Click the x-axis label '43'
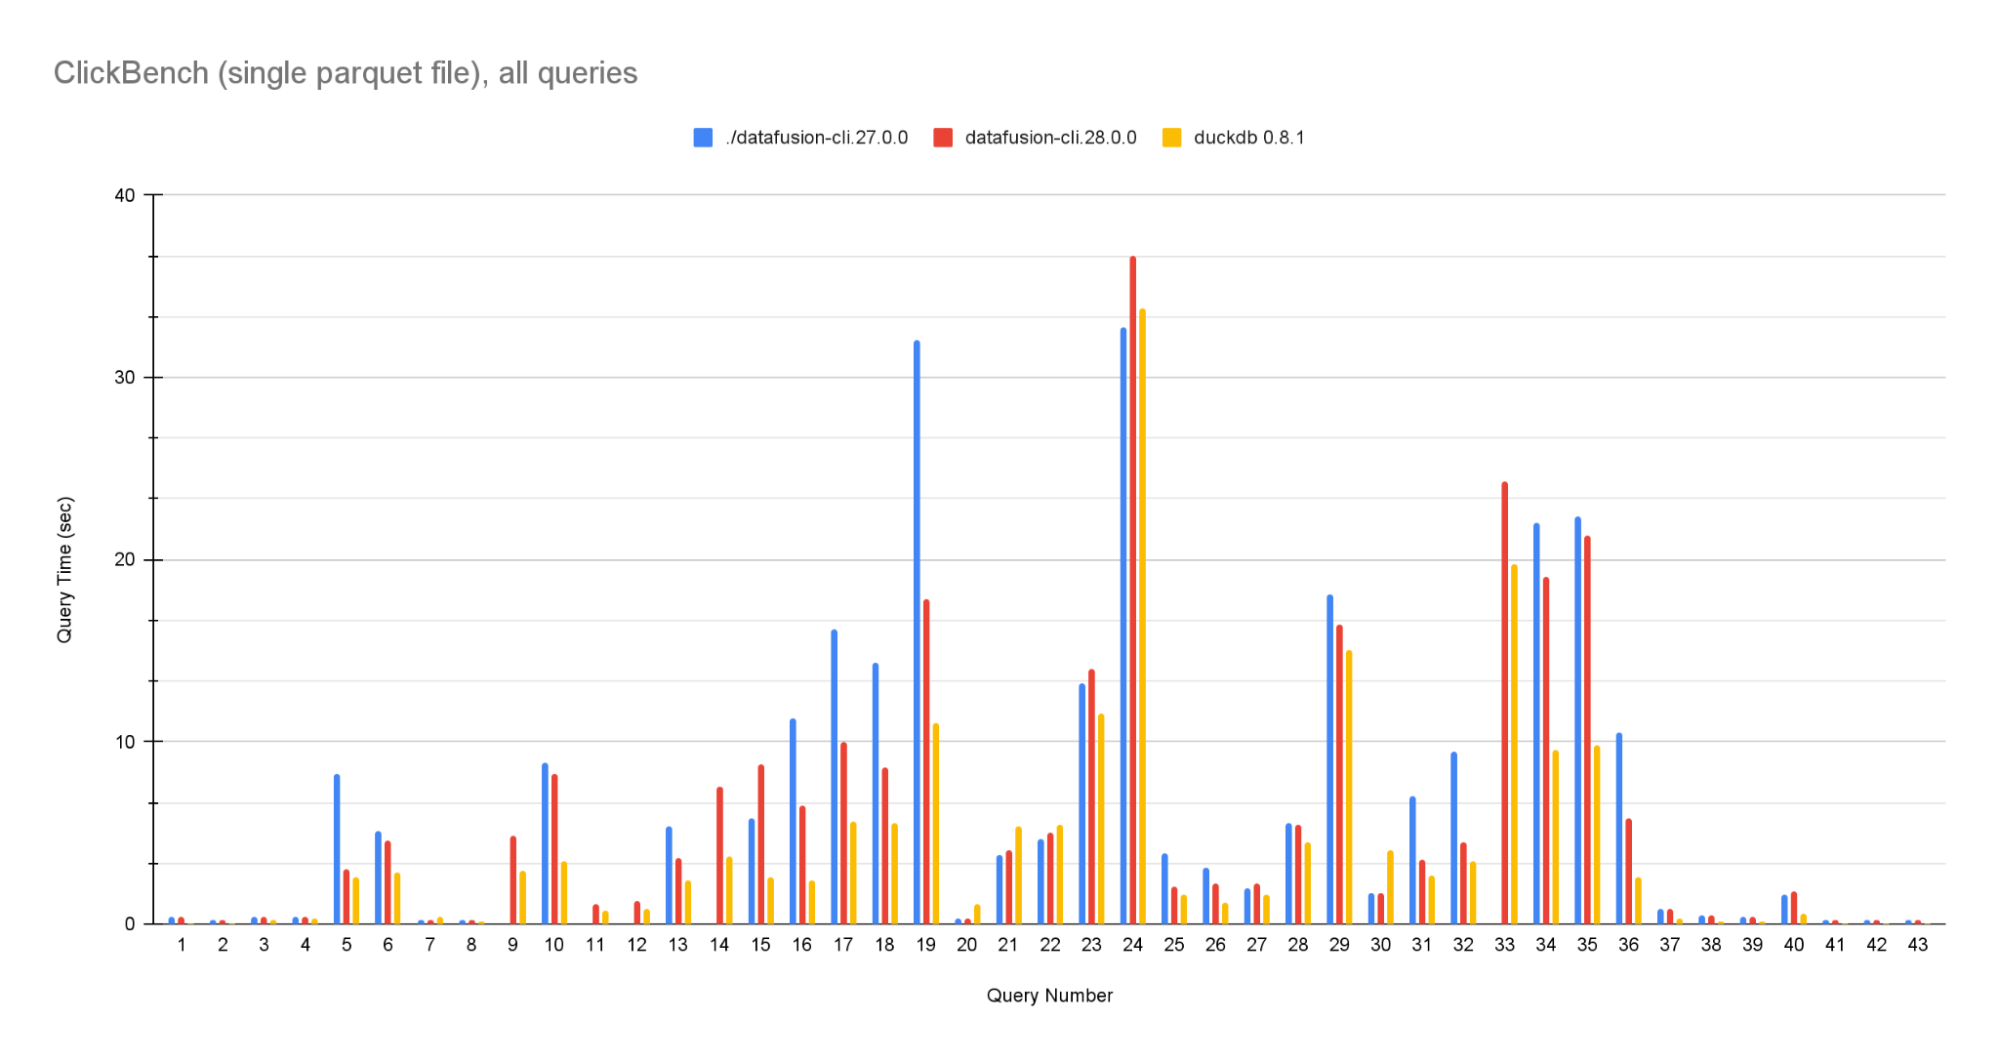 [1918, 945]
